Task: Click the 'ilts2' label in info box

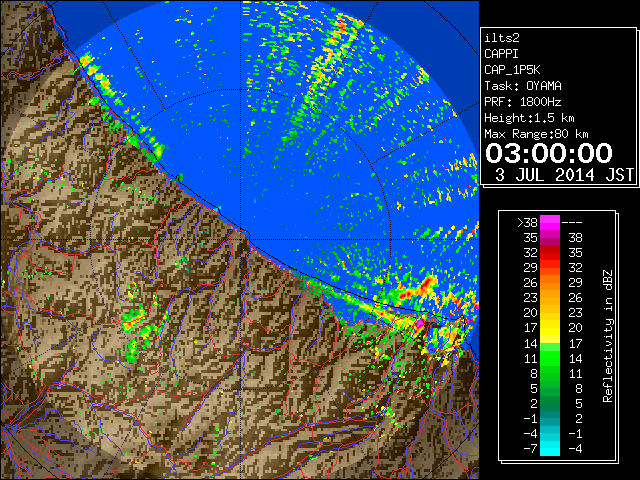Action: 502,38
